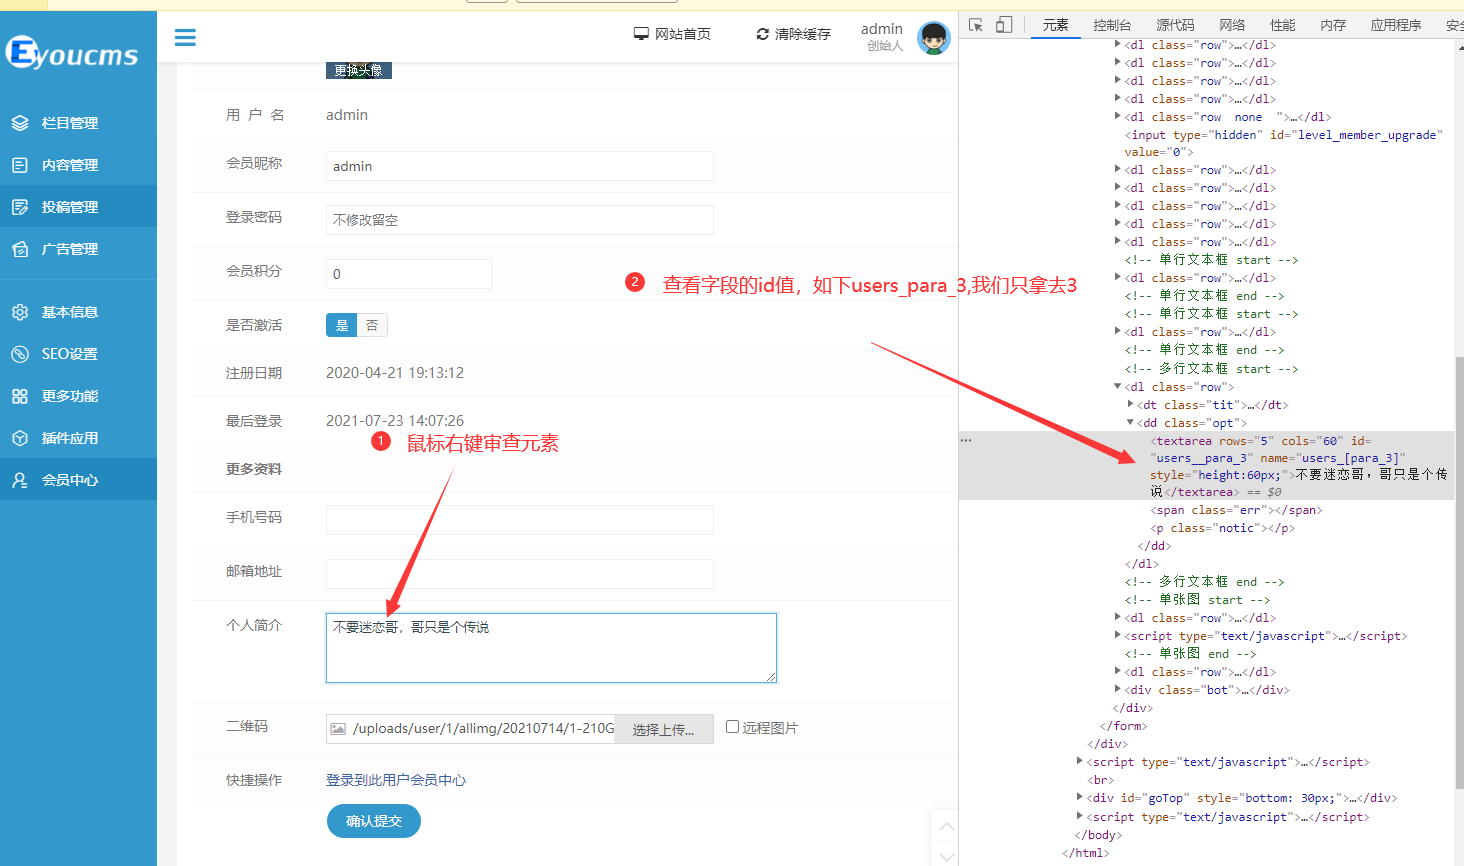Switch to the 网络 DevTools tab
Image resolution: width=1464 pixels, height=866 pixels.
point(1232,25)
